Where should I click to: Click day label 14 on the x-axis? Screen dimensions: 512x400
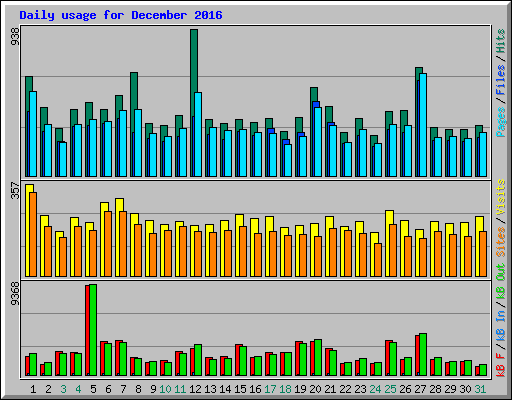coord(225,389)
